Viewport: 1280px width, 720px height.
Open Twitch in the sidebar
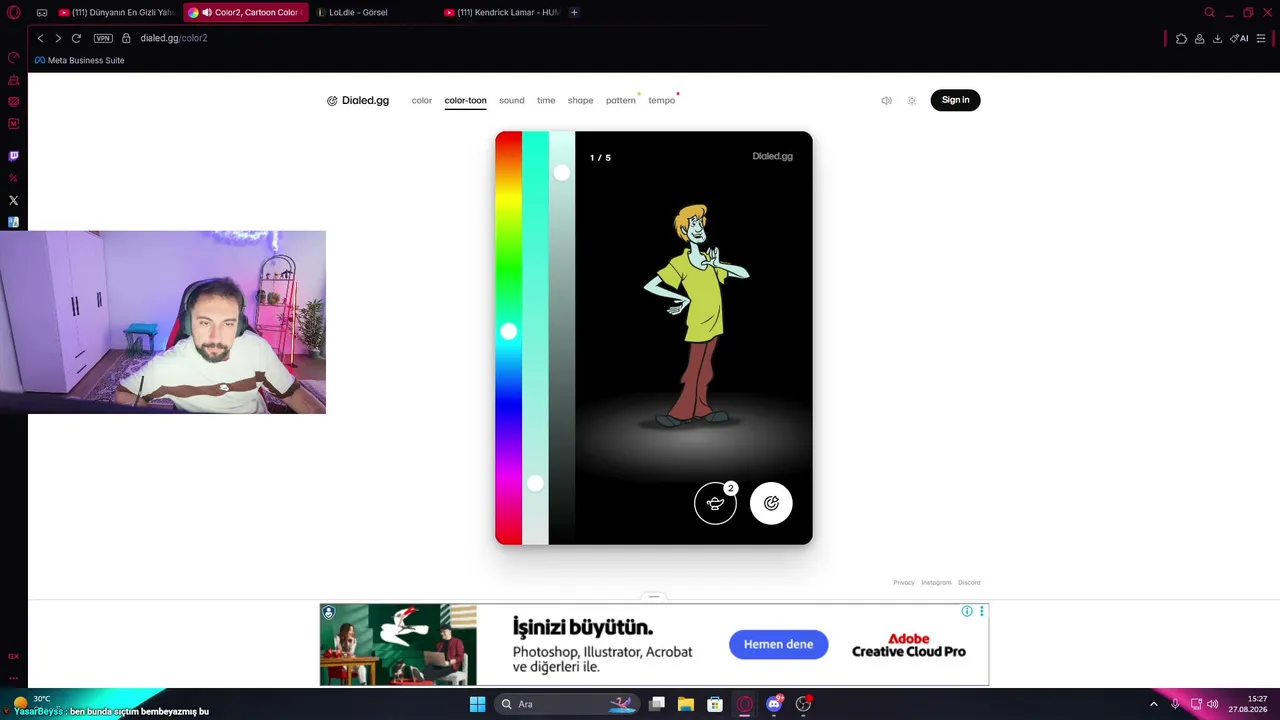(x=13, y=156)
